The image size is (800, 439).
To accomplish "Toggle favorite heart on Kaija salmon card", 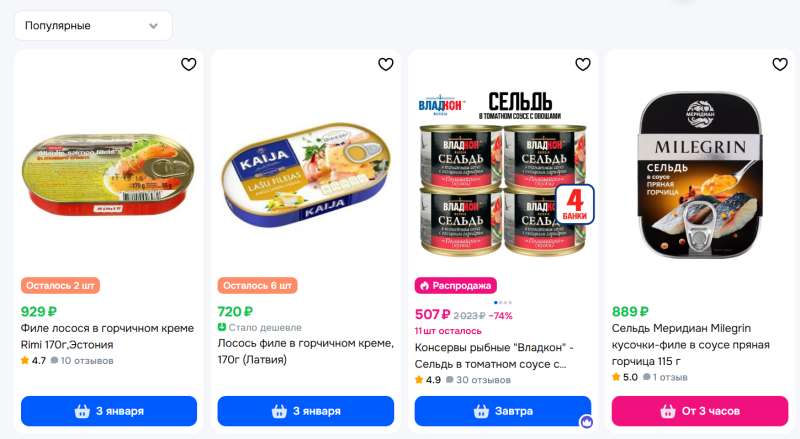I will 386,64.
